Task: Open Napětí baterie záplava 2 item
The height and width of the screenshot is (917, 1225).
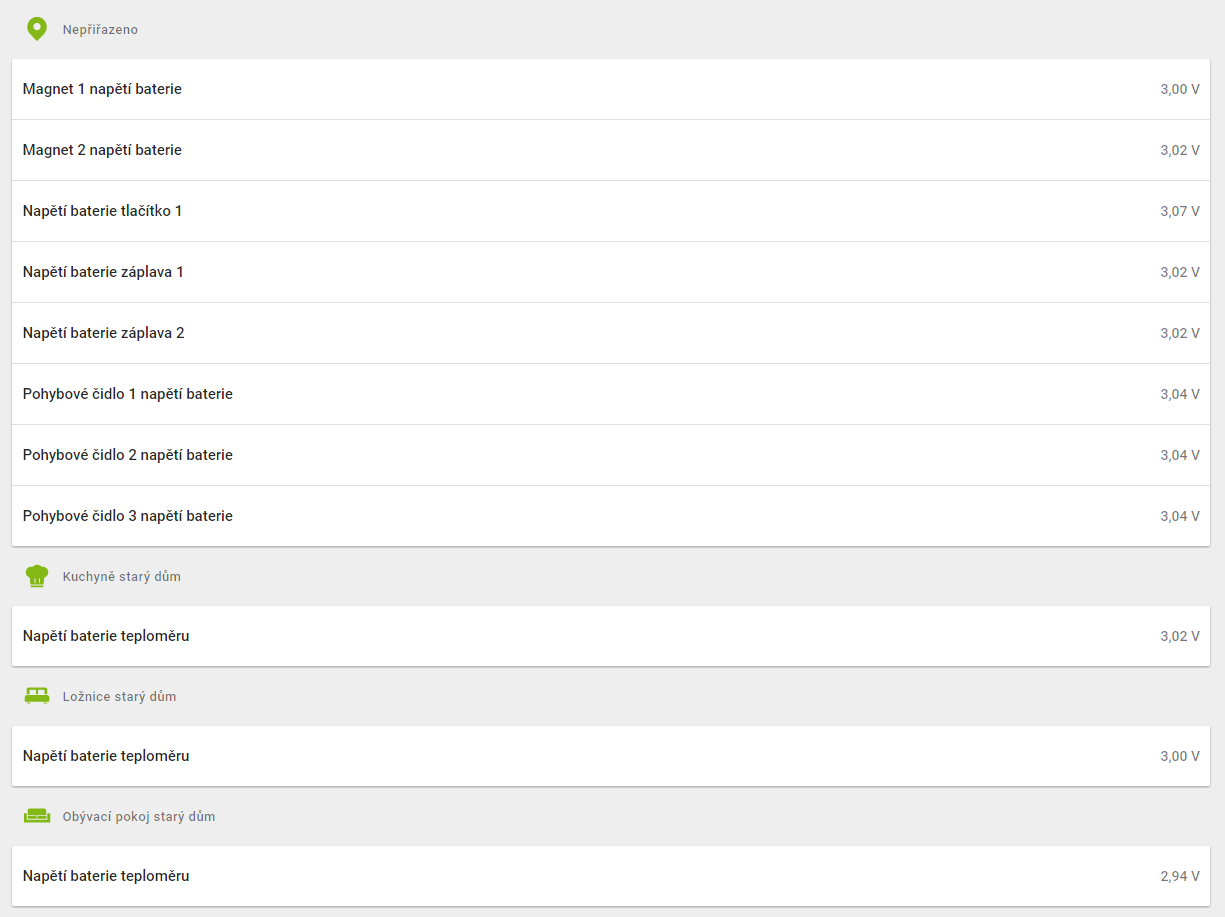Action: click(611, 333)
